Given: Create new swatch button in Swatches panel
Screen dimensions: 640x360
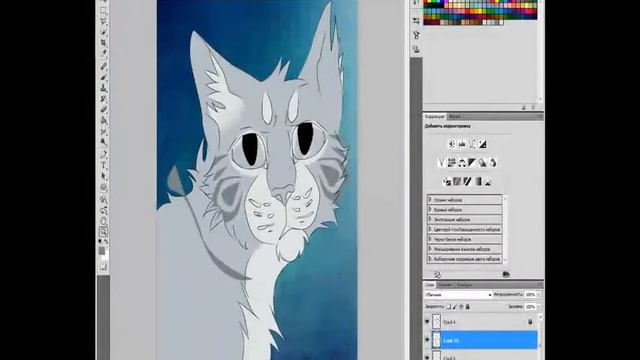Looking at the screenshot, I should tap(524, 107).
